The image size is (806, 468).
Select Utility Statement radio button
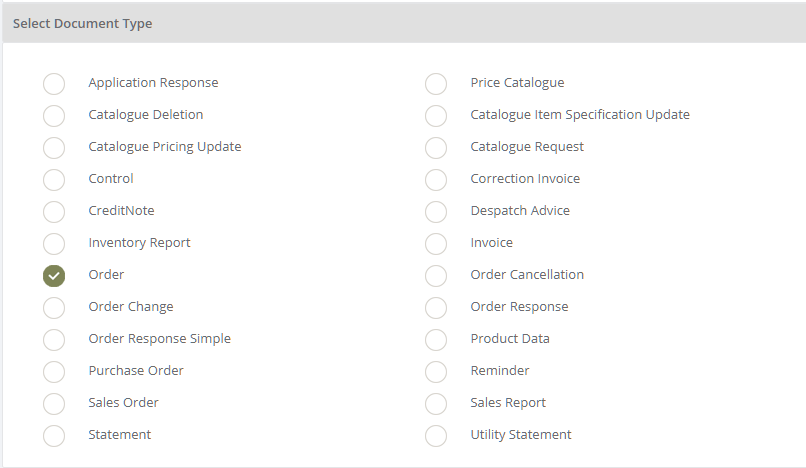point(436,436)
